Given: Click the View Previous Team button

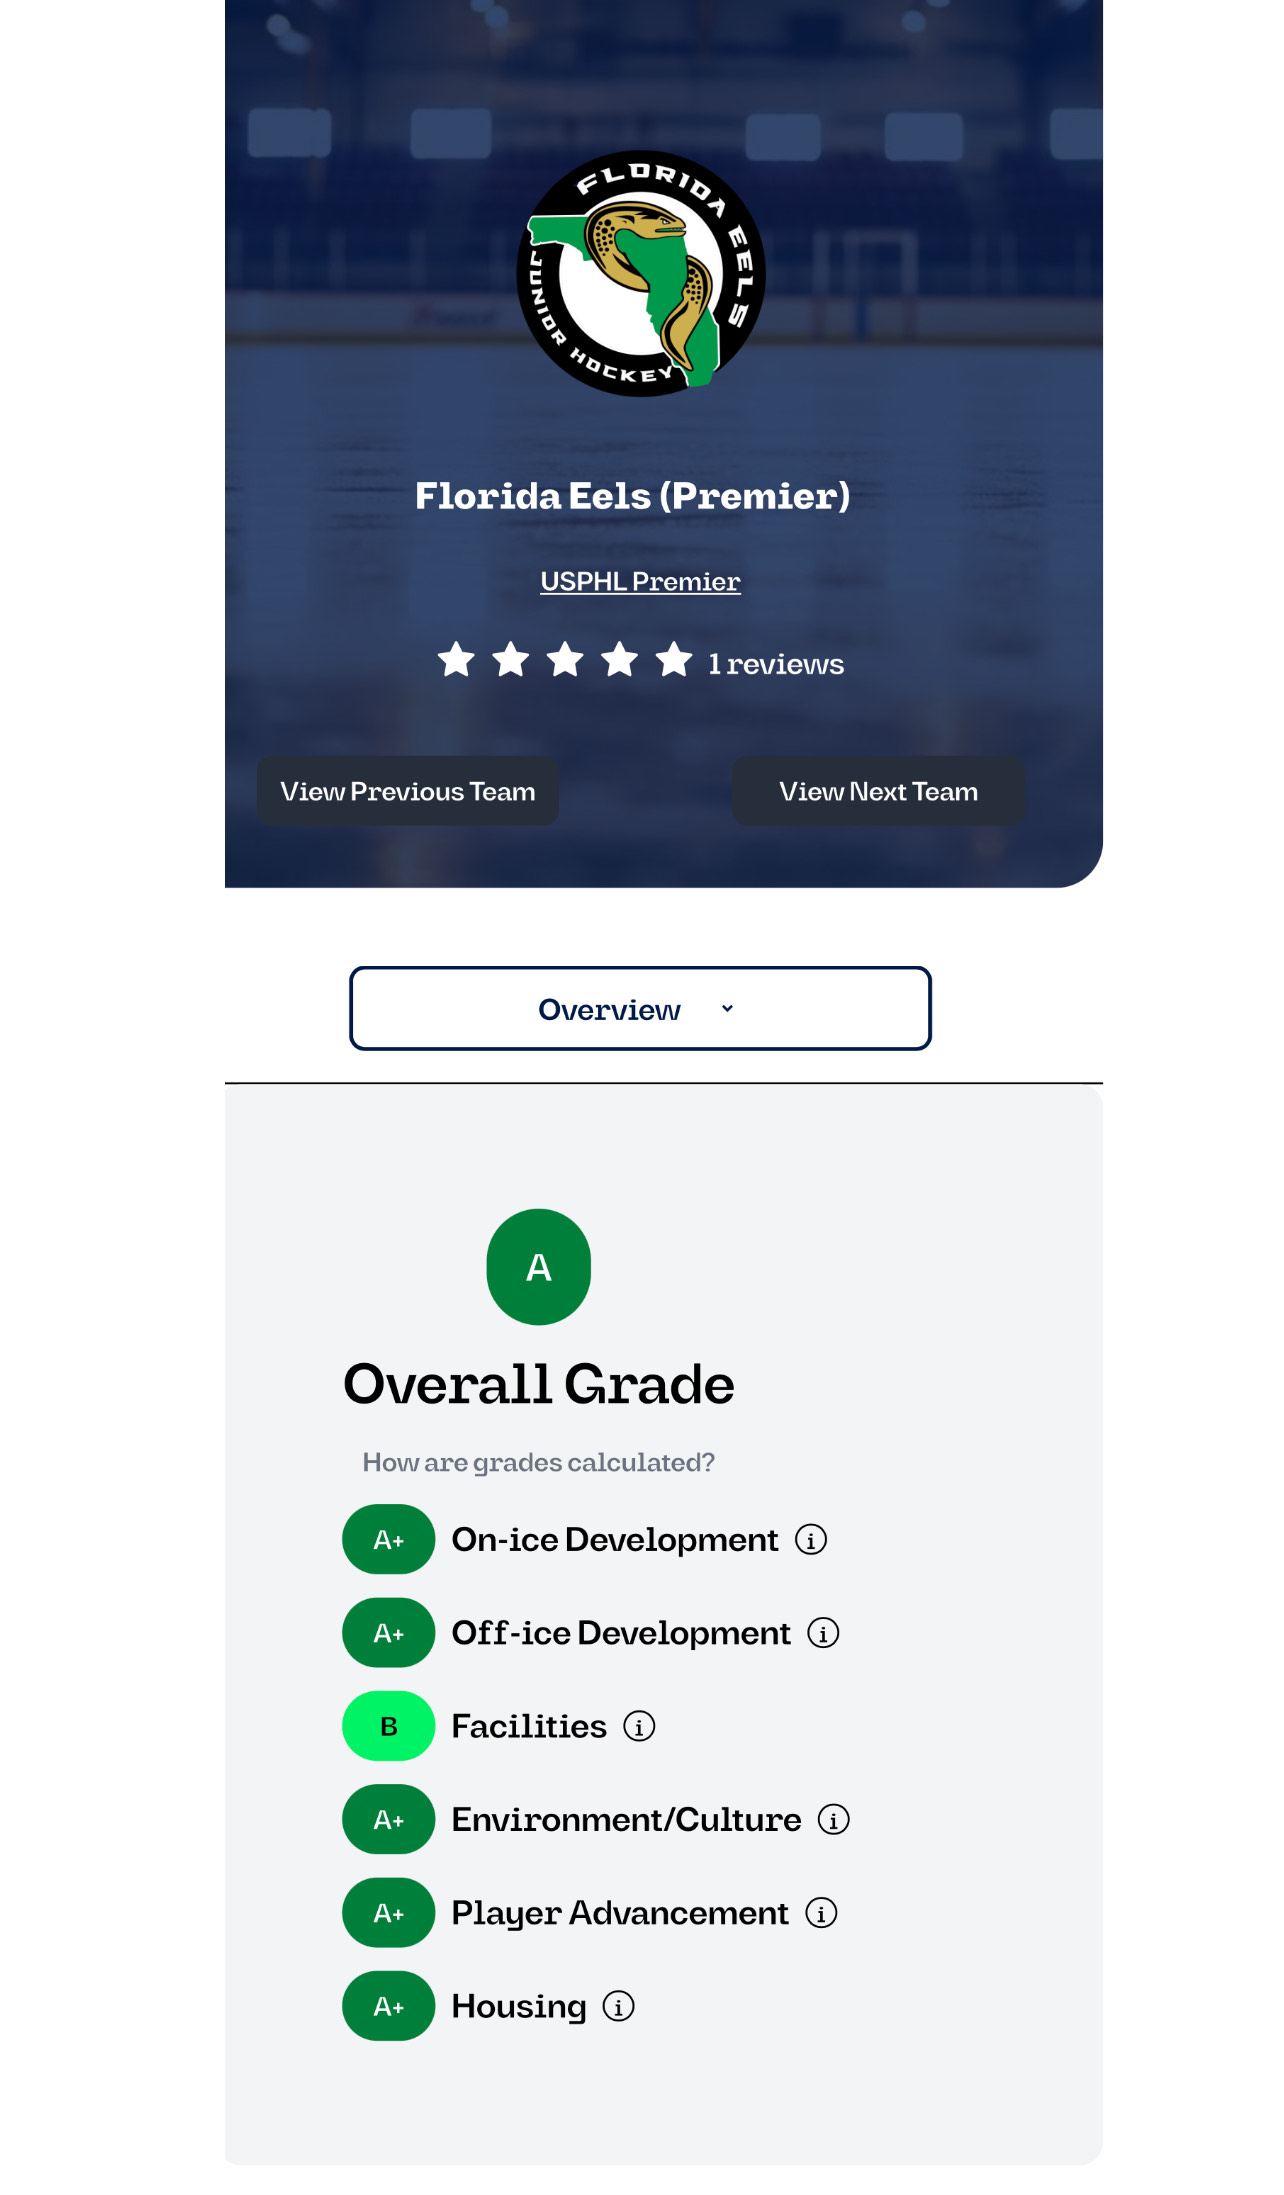Looking at the screenshot, I should click(407, 791).
